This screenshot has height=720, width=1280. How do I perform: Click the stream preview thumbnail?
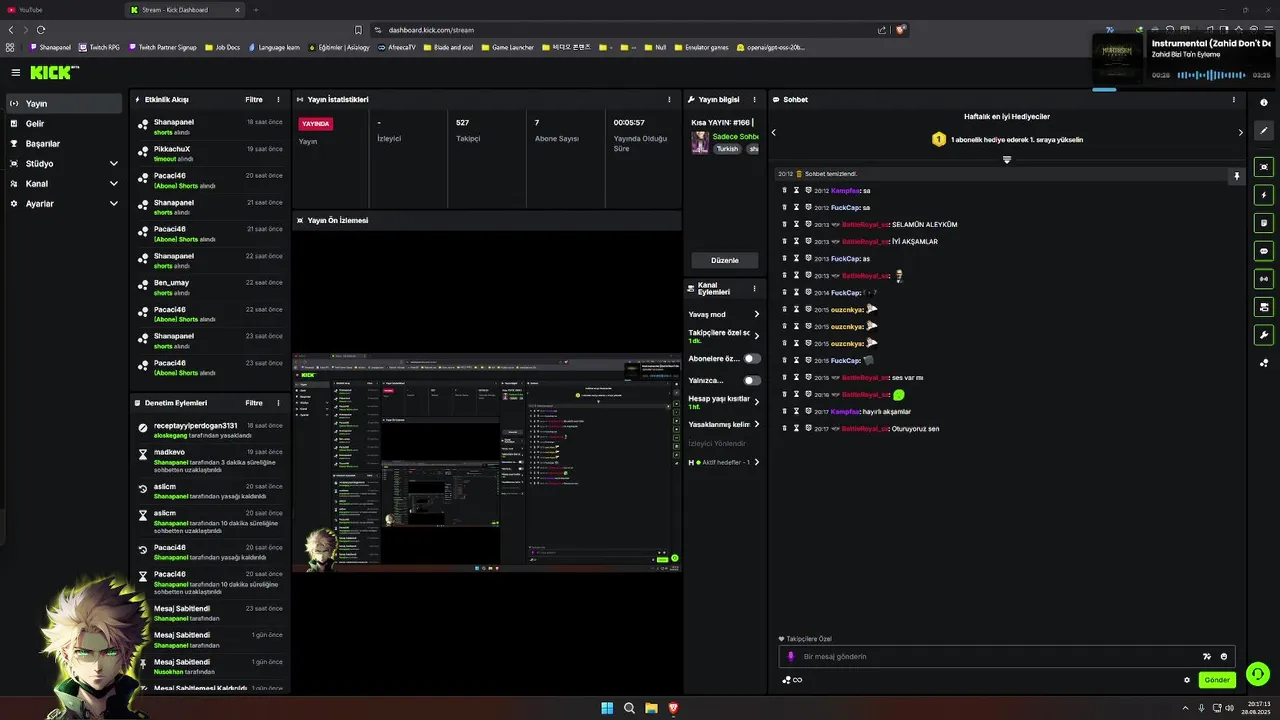point(487,462)
